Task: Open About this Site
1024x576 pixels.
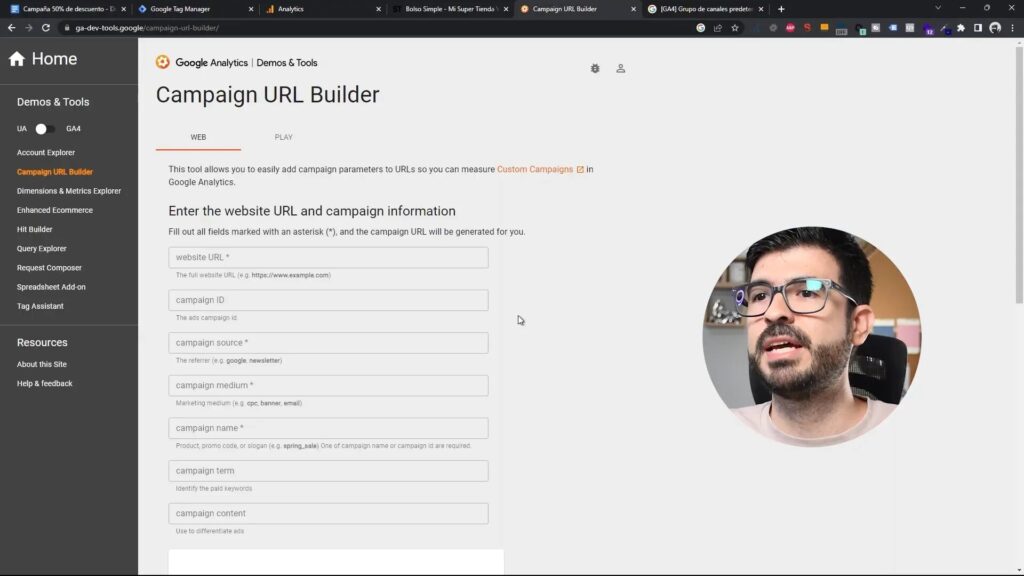Action: 42,364
